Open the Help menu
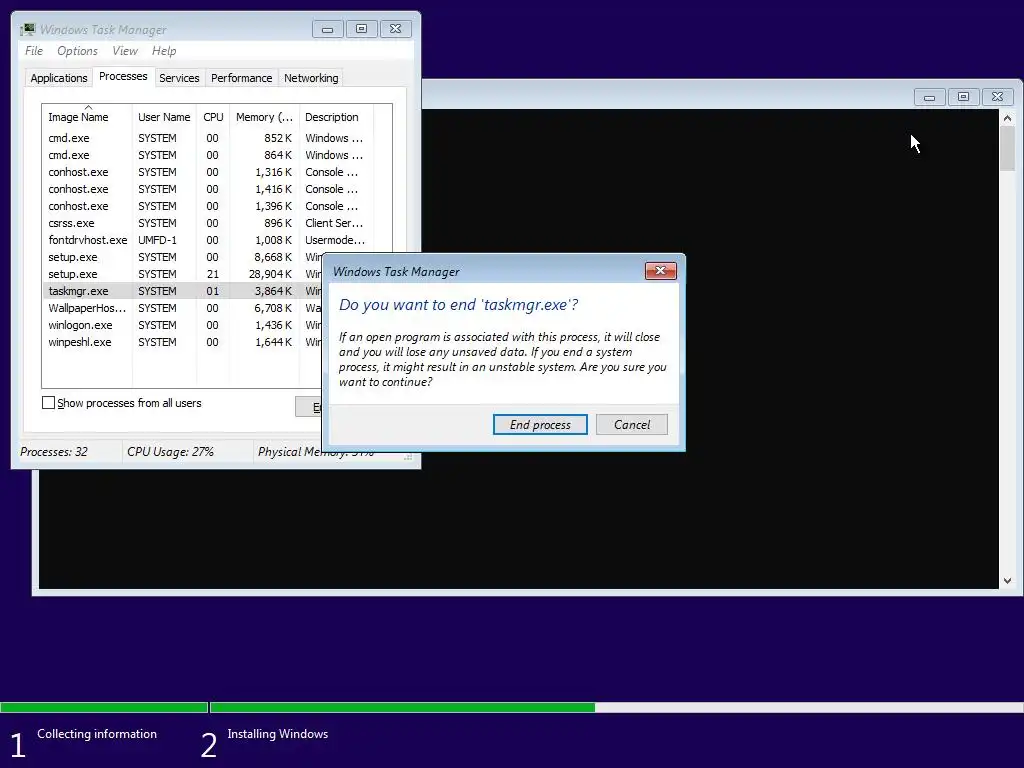 pyautogui.click(x=164, y=51)
